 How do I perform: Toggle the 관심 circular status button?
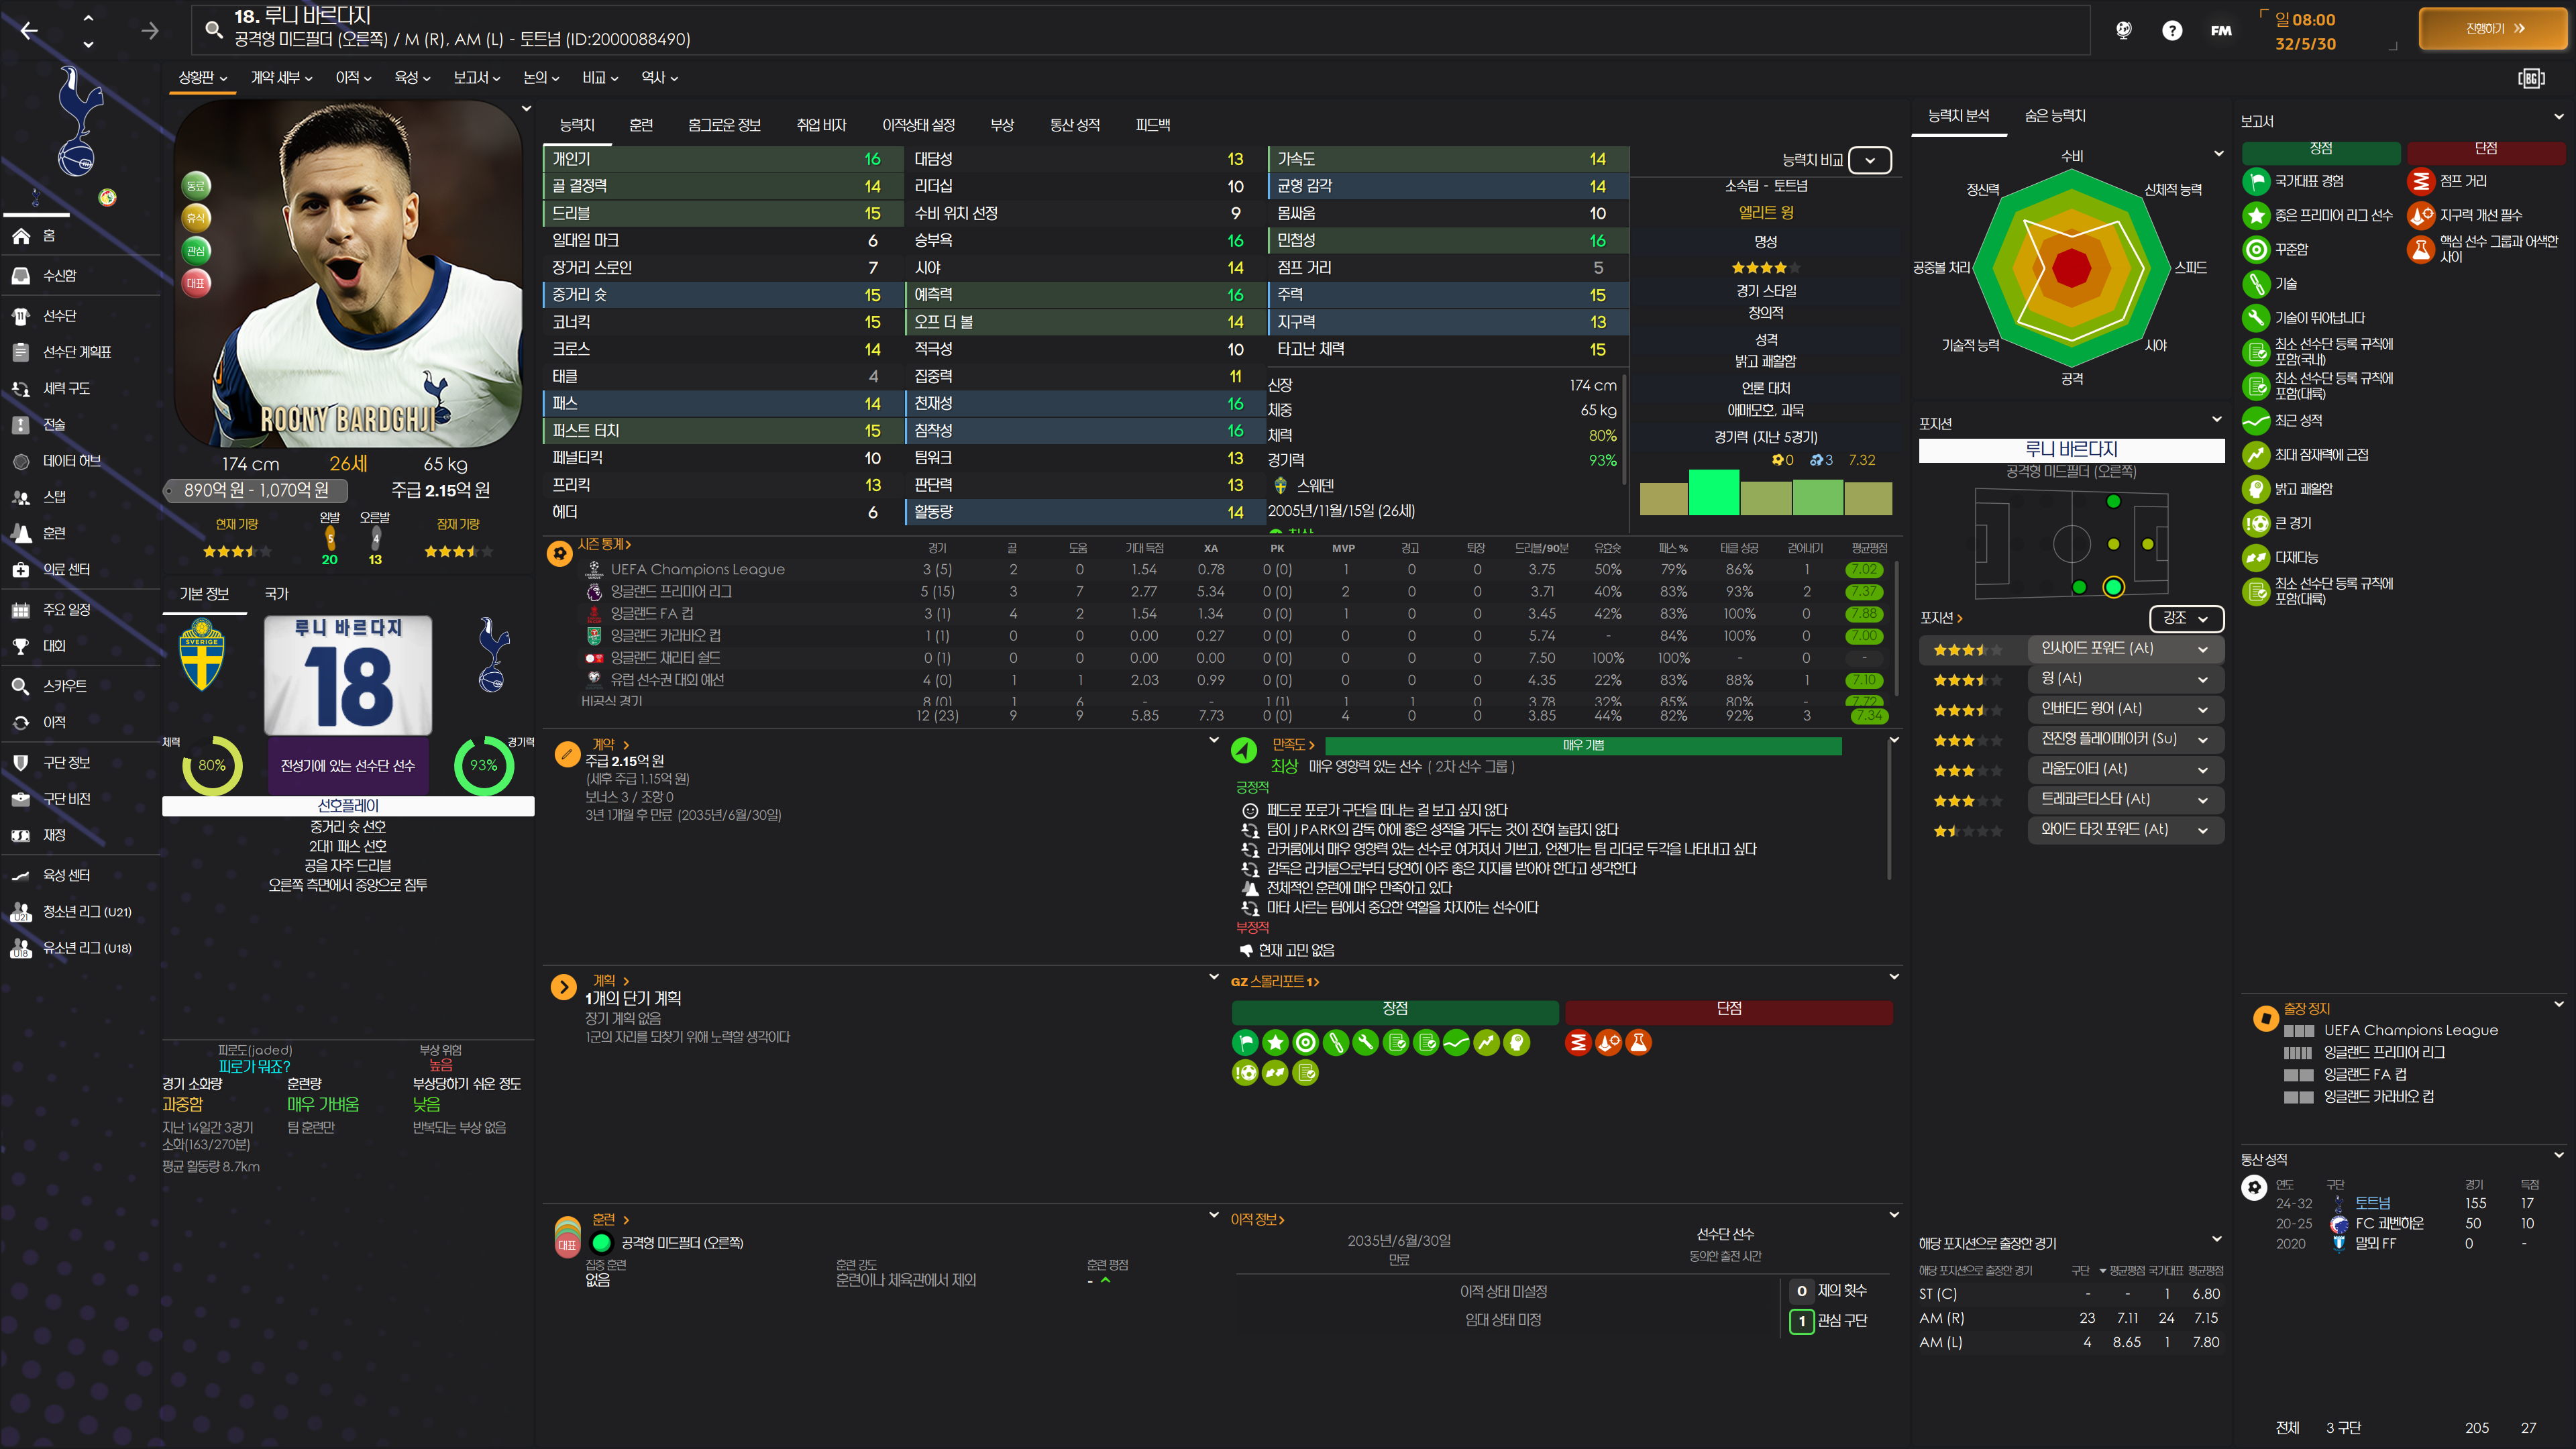(x=196, y=251)
